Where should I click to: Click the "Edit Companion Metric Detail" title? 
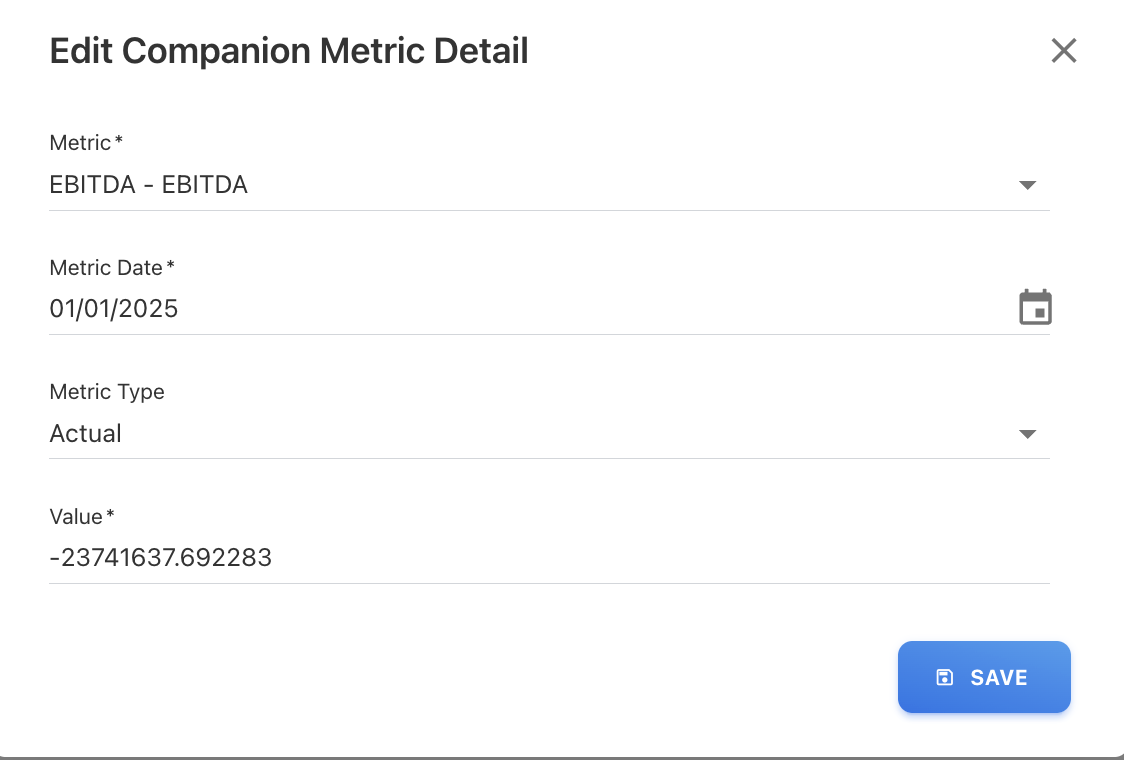[x=289, y=51]
